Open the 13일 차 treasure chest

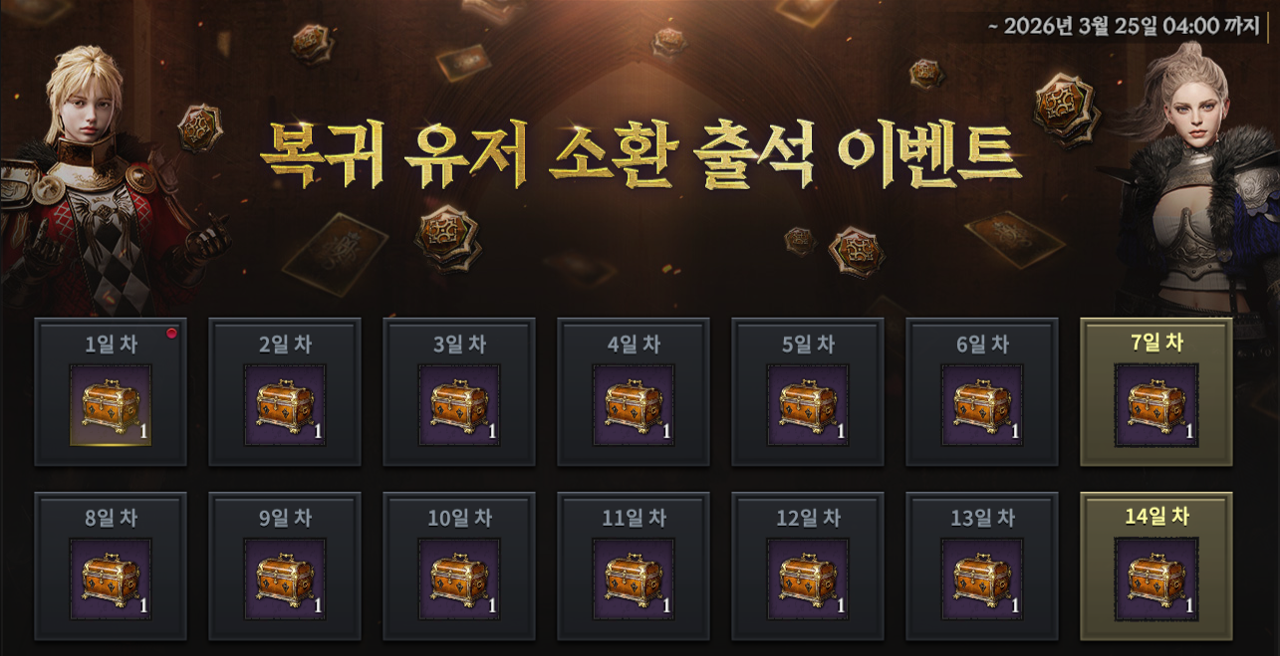click(x=982, y=579)
